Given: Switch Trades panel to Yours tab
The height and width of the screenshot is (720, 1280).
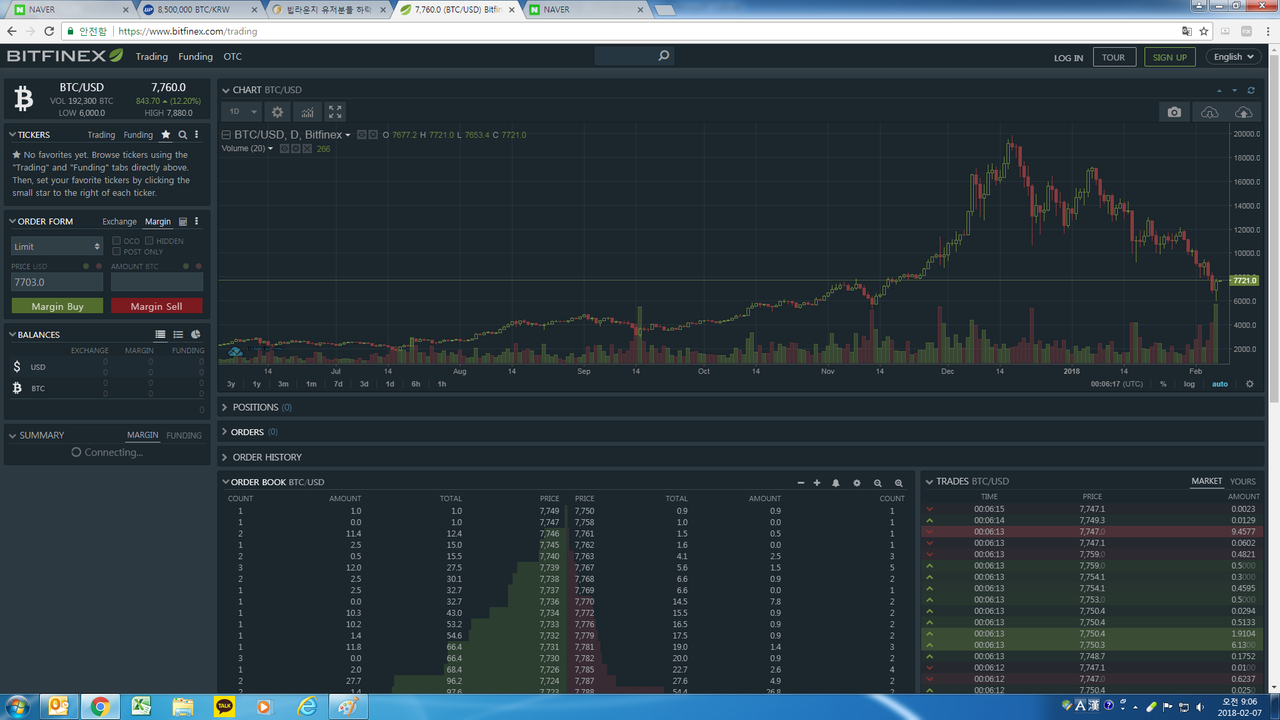Looking at the screenshot, I should (1243, 481).
